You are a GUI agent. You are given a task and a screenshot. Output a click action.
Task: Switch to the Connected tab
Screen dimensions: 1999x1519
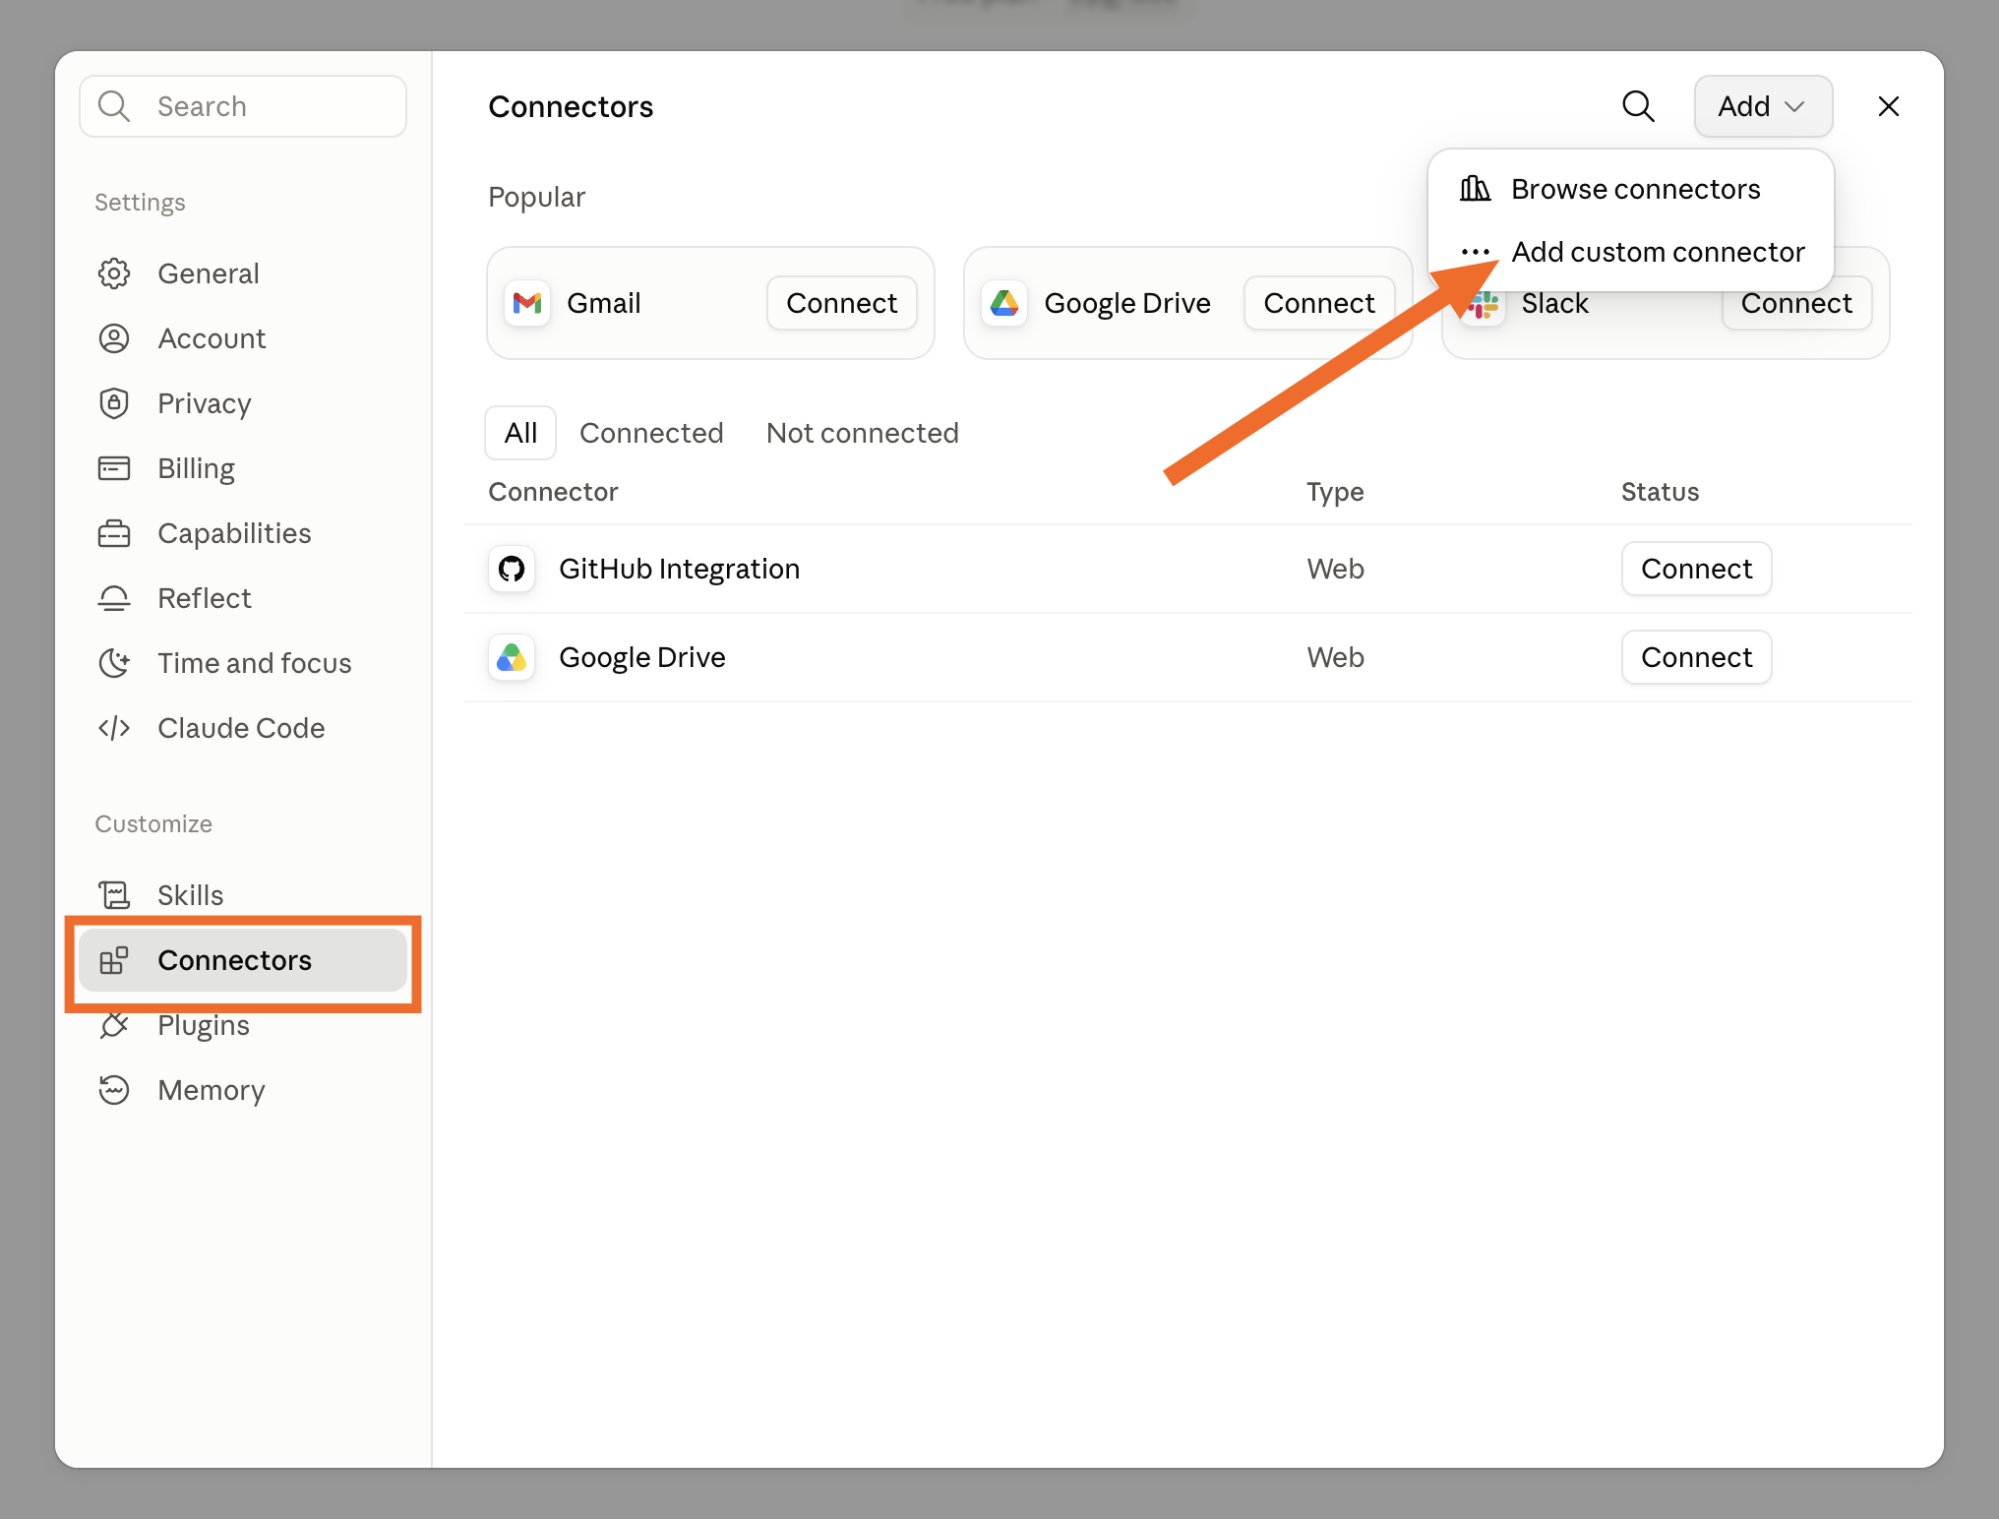click(651, 433)
